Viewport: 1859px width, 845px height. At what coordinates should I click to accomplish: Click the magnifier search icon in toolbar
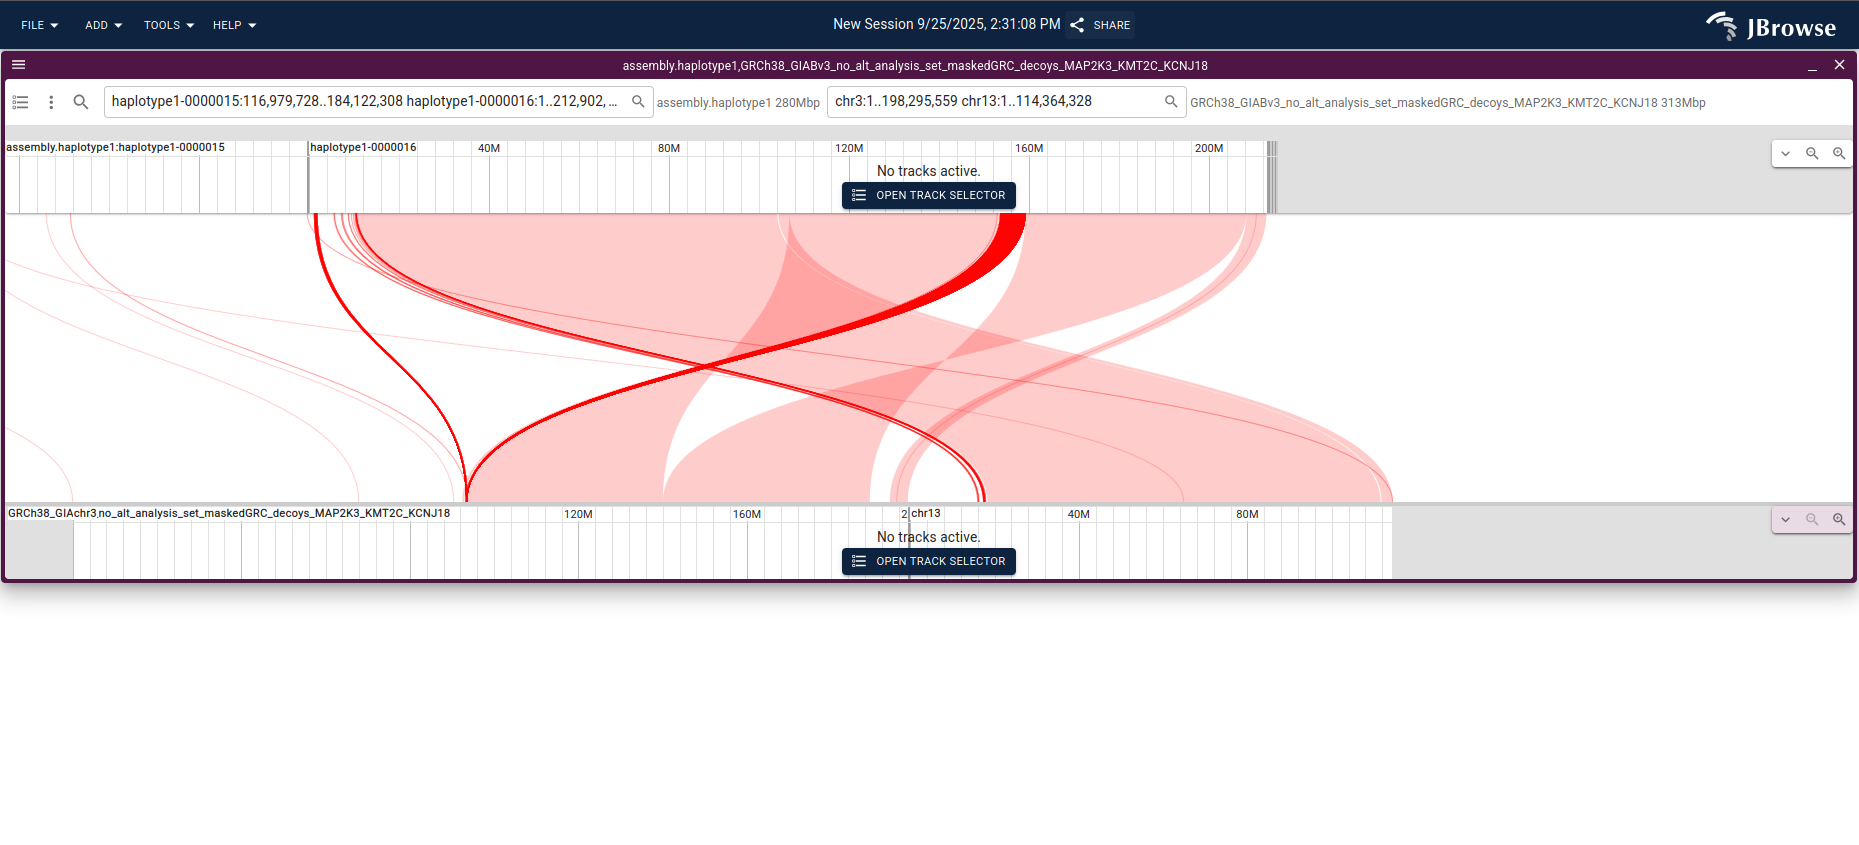pyautogui.click(x=81, y=102)
